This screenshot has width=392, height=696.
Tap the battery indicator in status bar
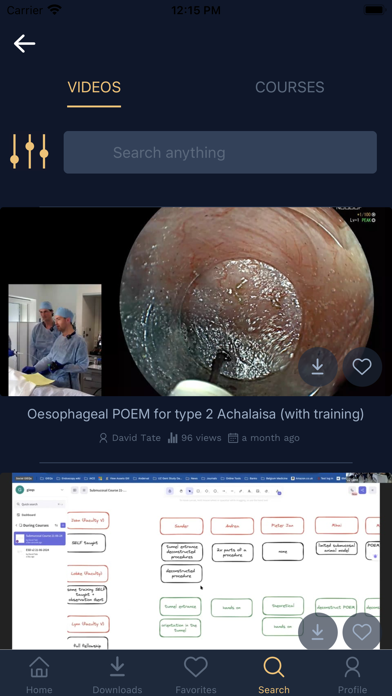(x=374, y=10)
